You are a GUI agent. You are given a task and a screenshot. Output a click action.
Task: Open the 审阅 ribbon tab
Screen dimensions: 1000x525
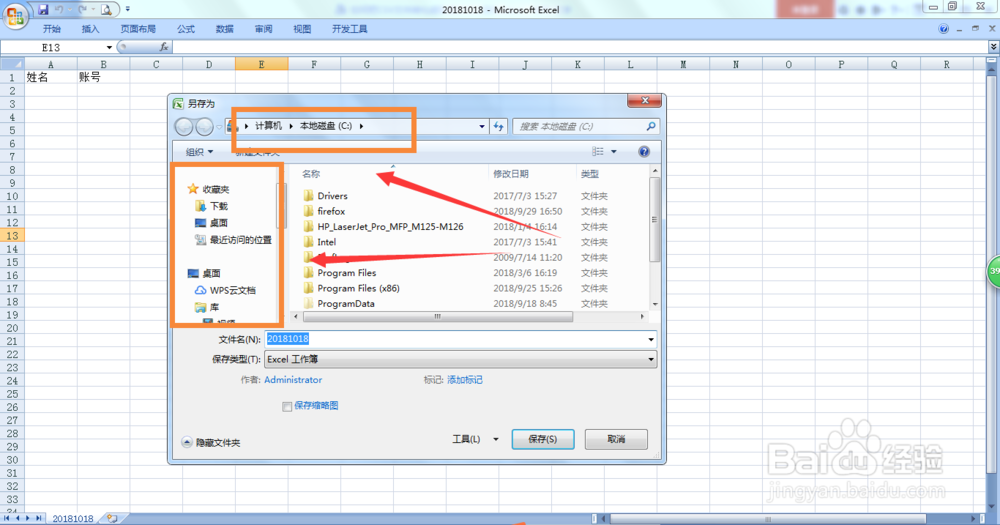coord(263,29)
